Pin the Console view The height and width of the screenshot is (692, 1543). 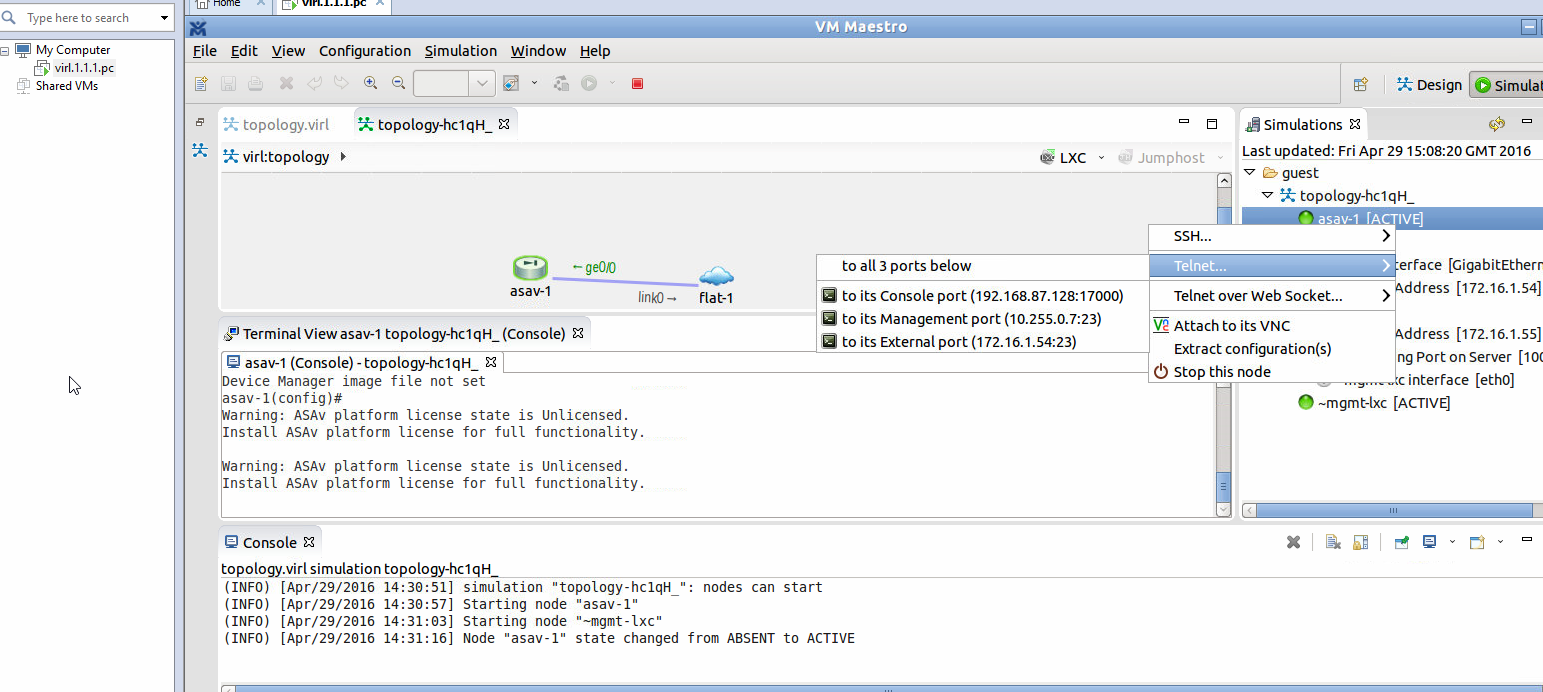click(x=1400, y=541)
